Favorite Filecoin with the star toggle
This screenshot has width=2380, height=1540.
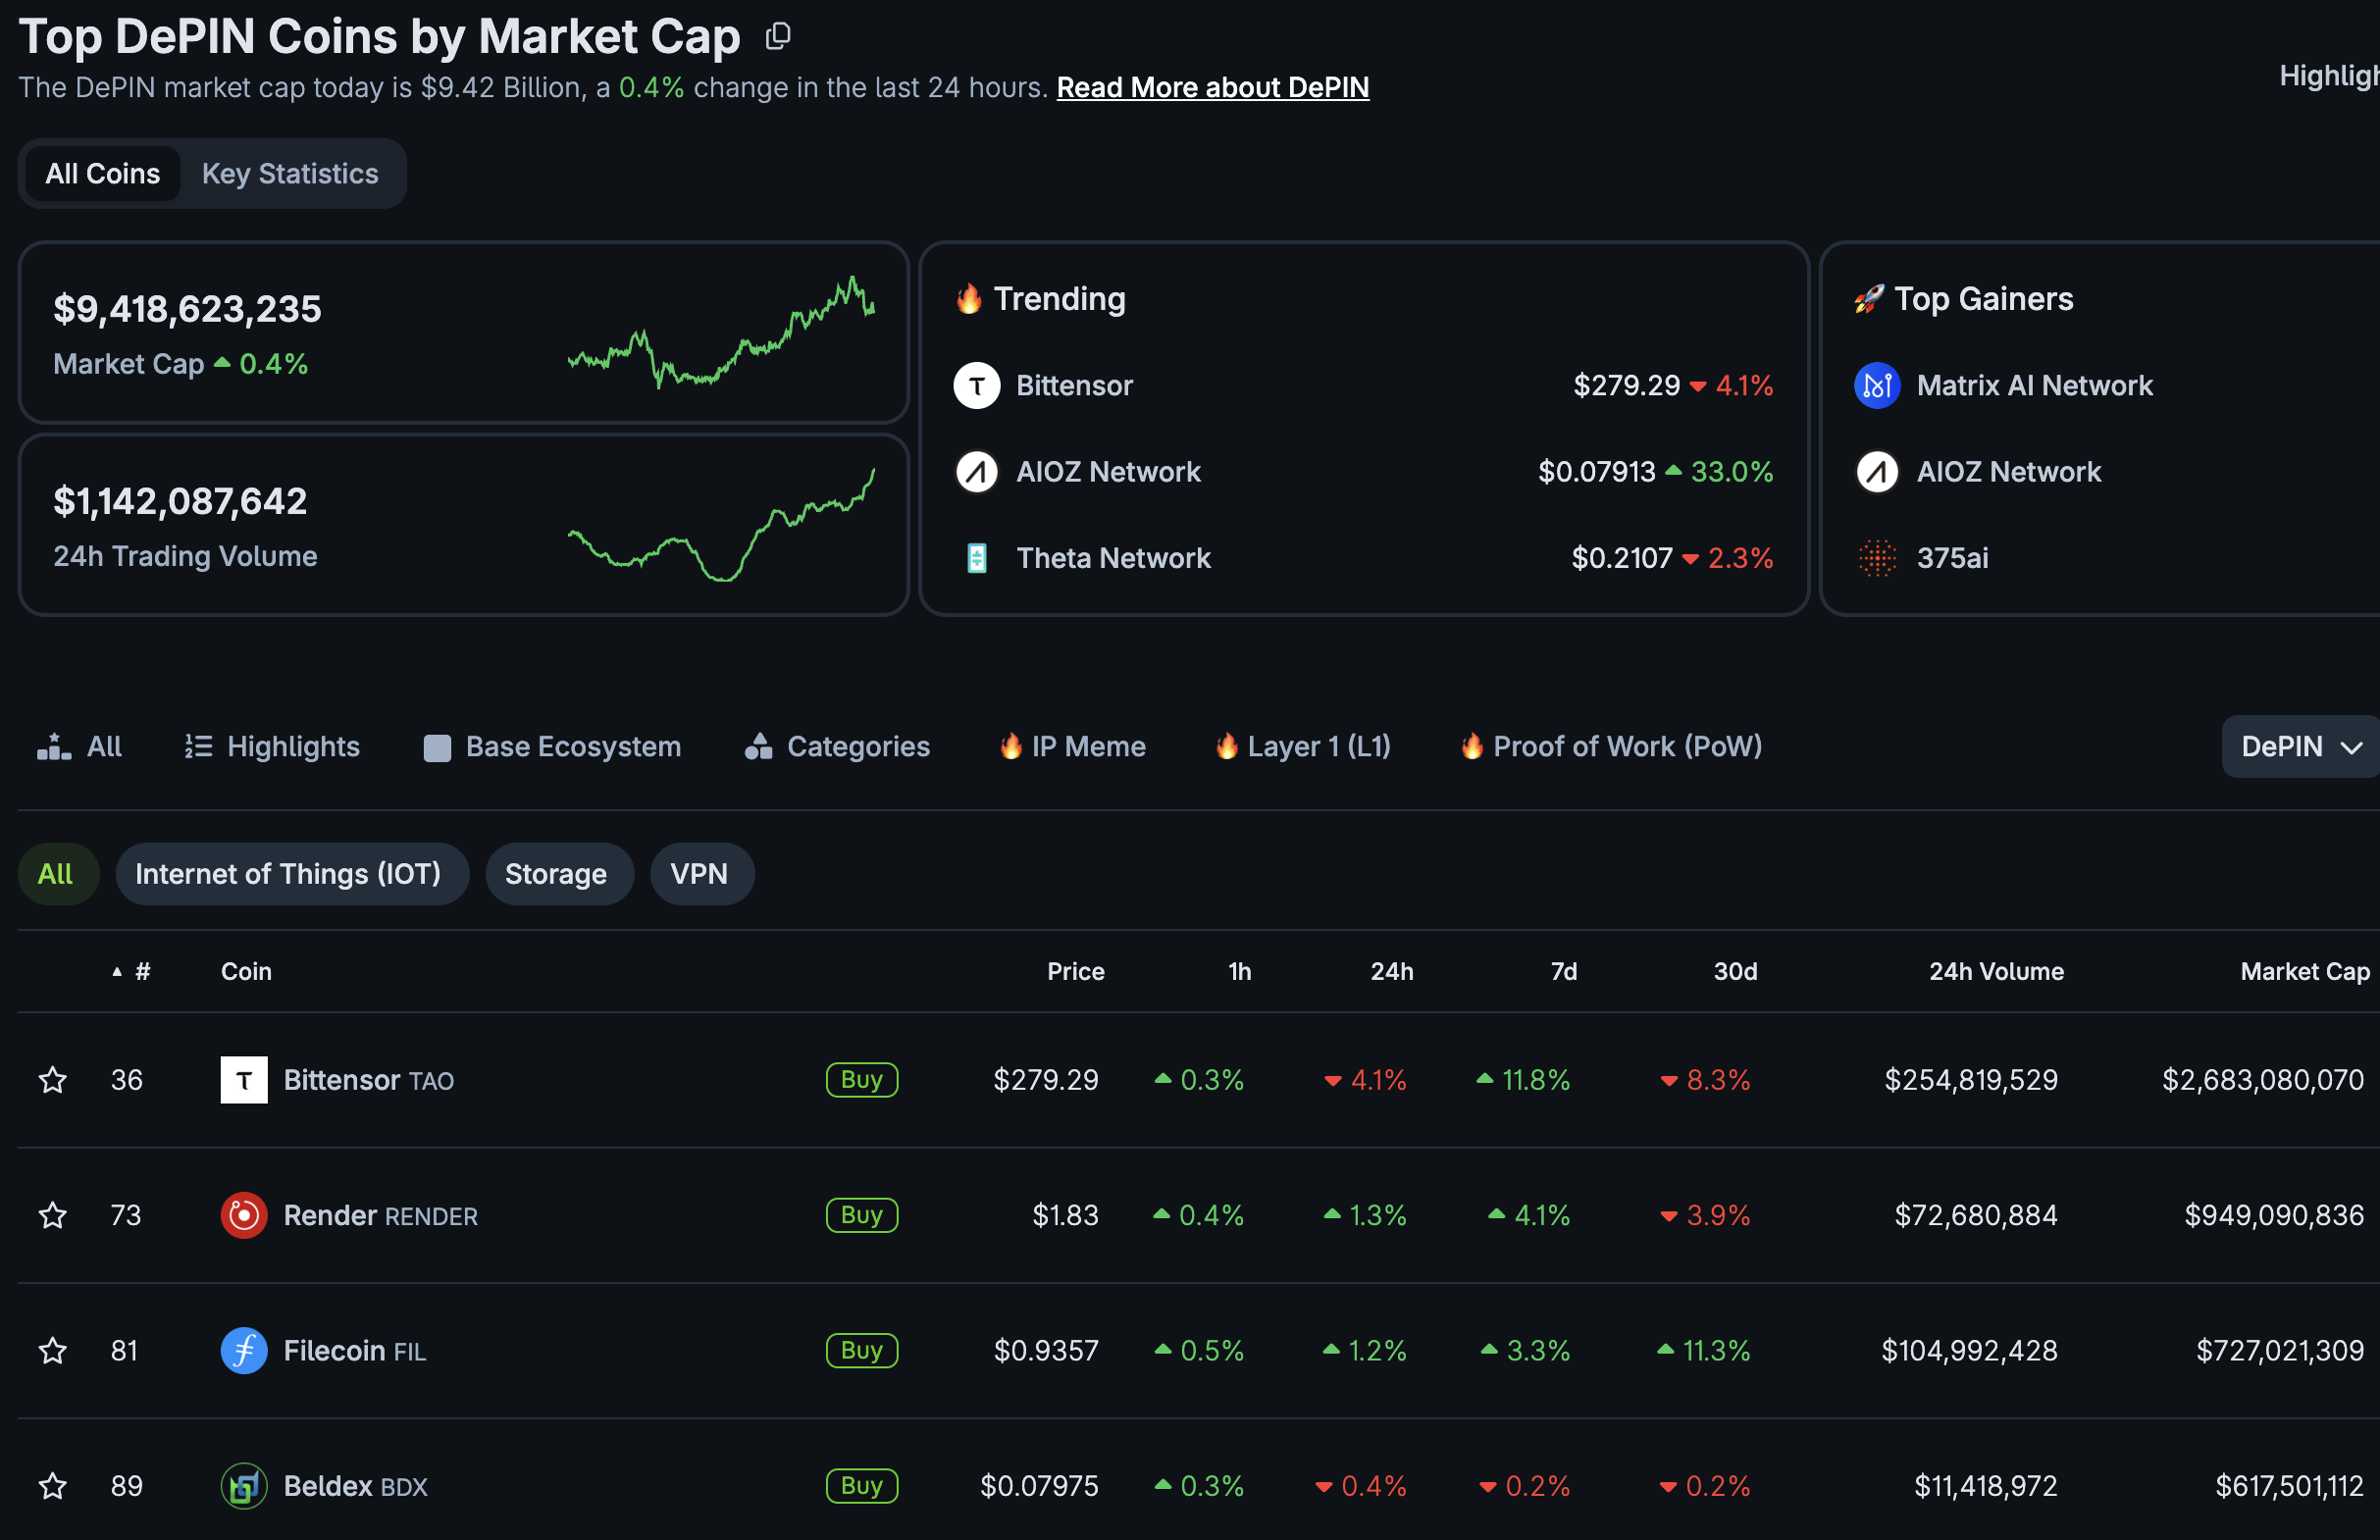point(53,1350)
